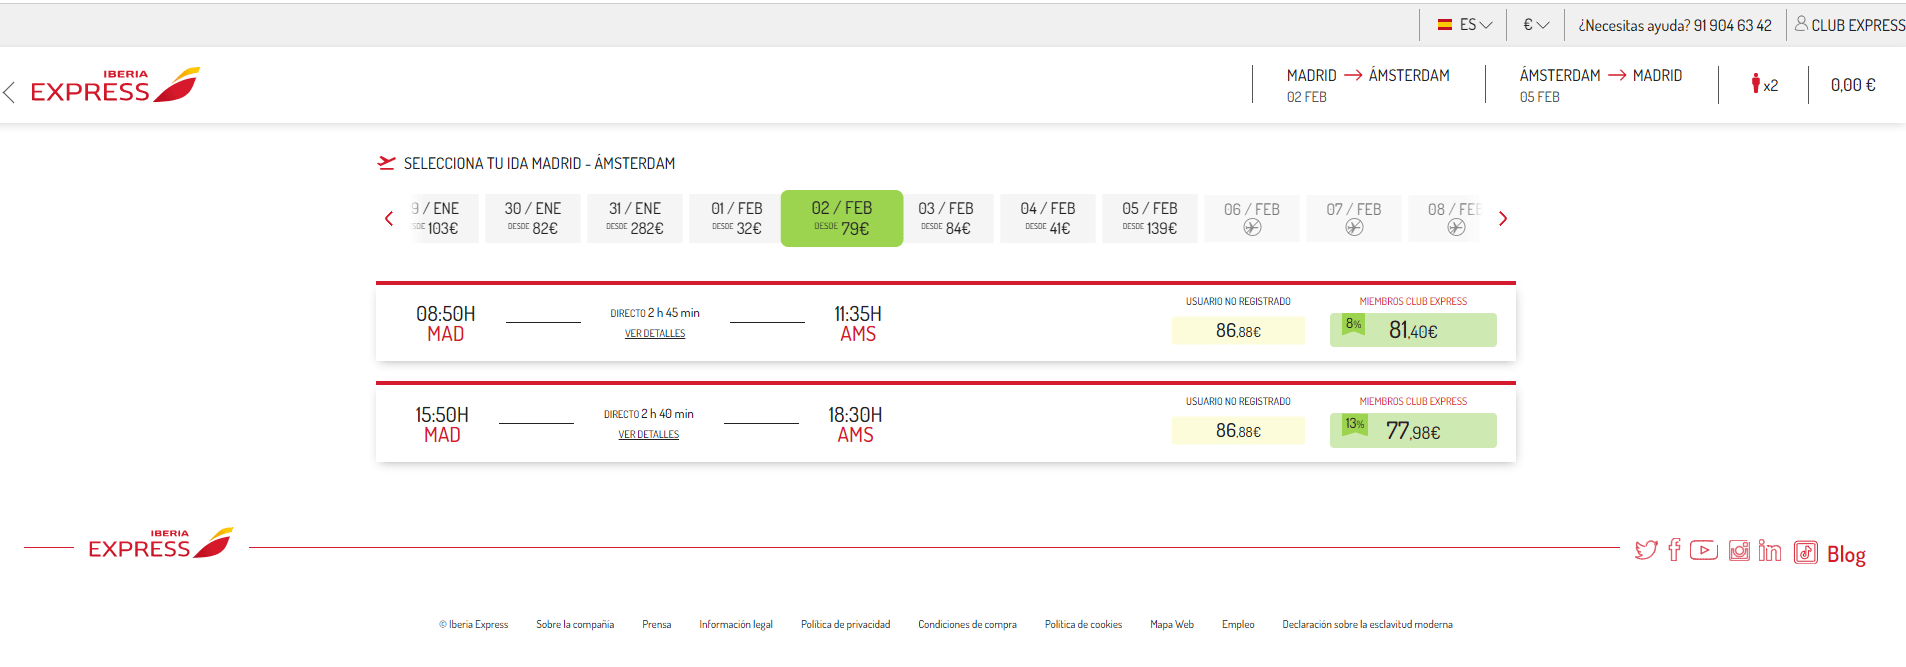Open the Instagram social icon
The height and width of the screenshot is (667, 1906).
point(1740,550)
